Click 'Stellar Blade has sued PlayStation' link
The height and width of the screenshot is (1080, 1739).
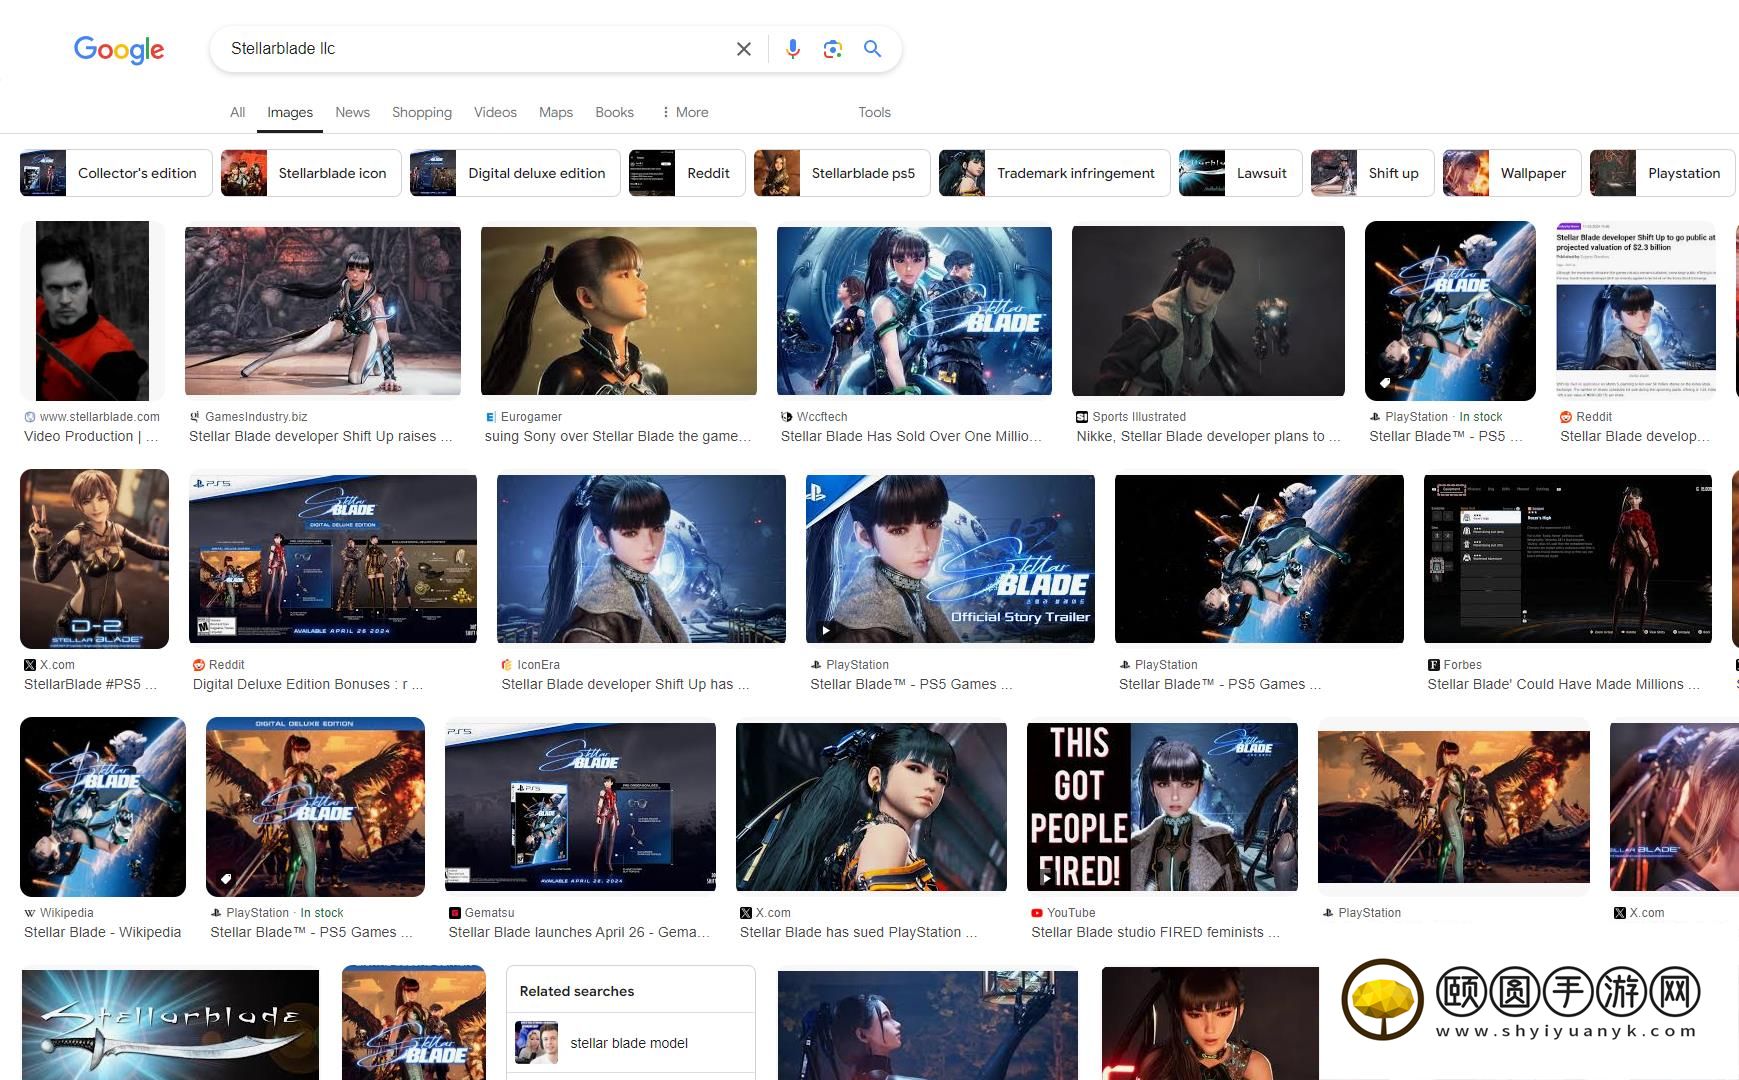pyautogui.click(x=858, y=932)
